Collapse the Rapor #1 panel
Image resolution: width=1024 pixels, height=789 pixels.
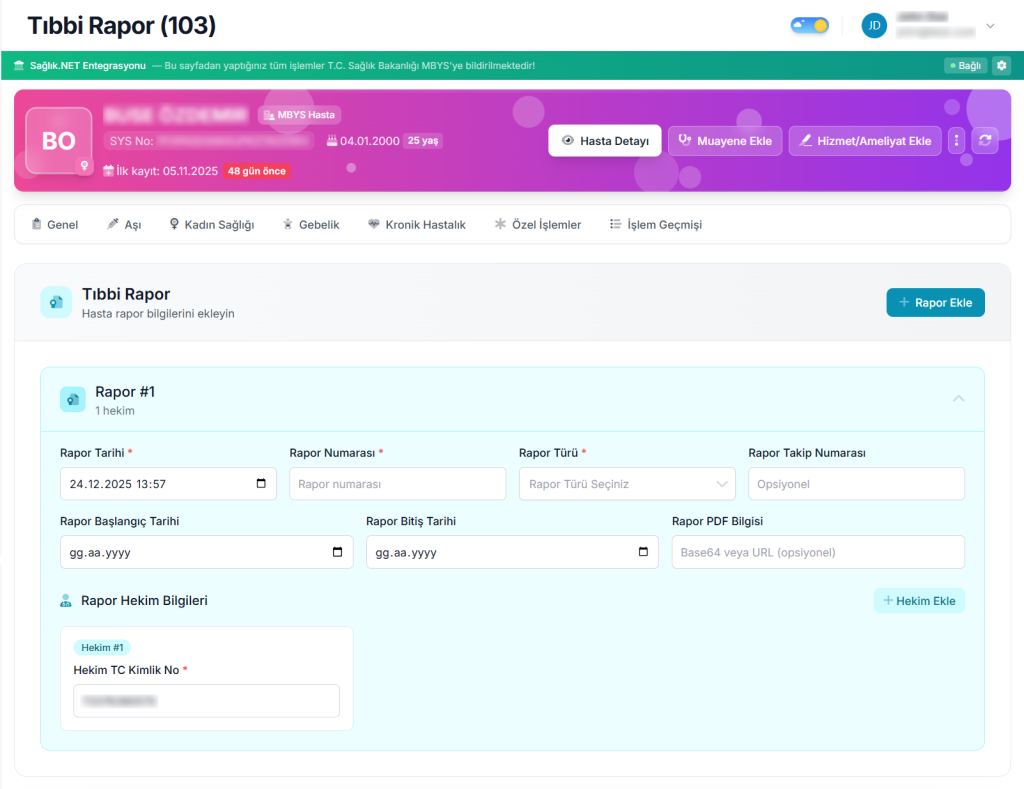coord(958,398)
